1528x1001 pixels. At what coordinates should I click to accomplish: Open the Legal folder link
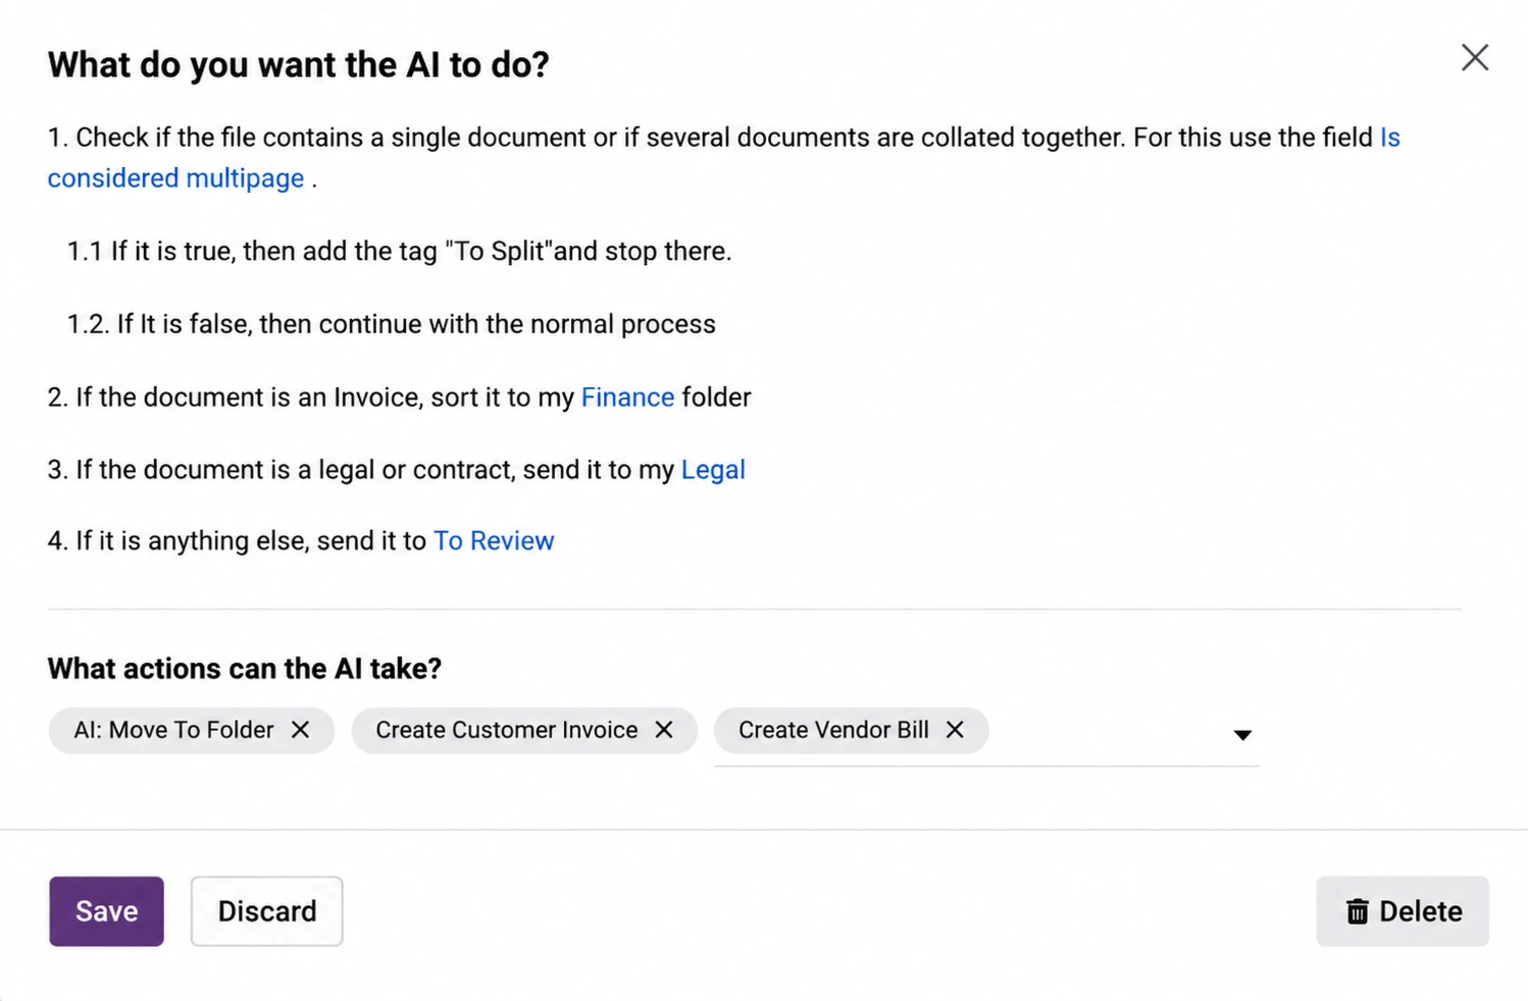tap(713, 470)
